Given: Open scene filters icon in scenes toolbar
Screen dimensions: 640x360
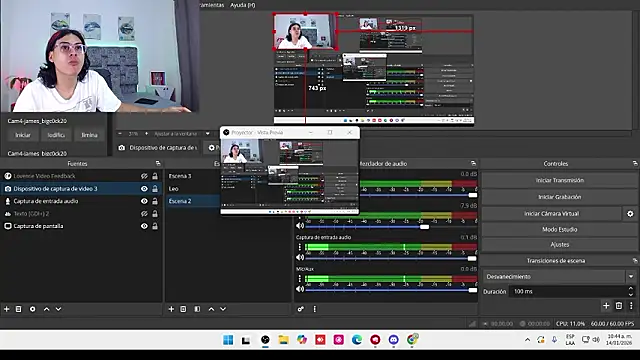Looking at the screenshot, I should 197,309.
